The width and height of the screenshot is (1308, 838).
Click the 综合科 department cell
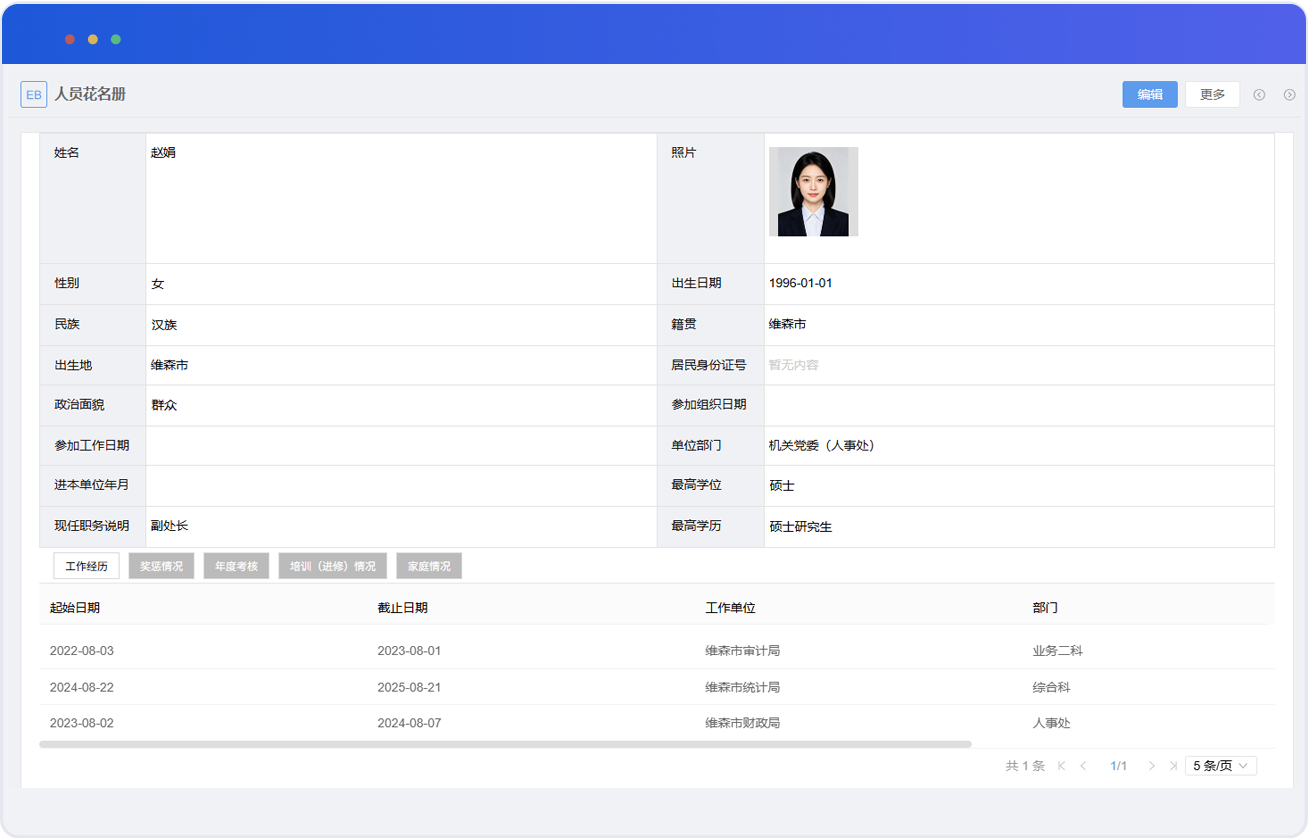coord(1052,687)
